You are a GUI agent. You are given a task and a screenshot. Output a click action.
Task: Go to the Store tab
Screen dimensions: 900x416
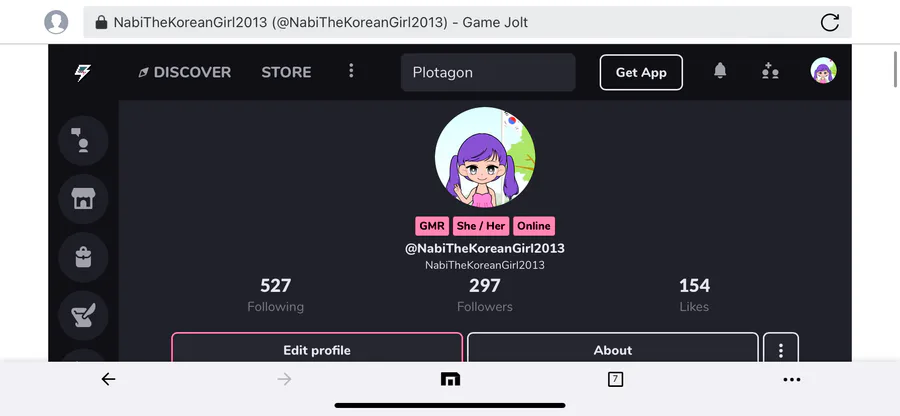[286, 72]
